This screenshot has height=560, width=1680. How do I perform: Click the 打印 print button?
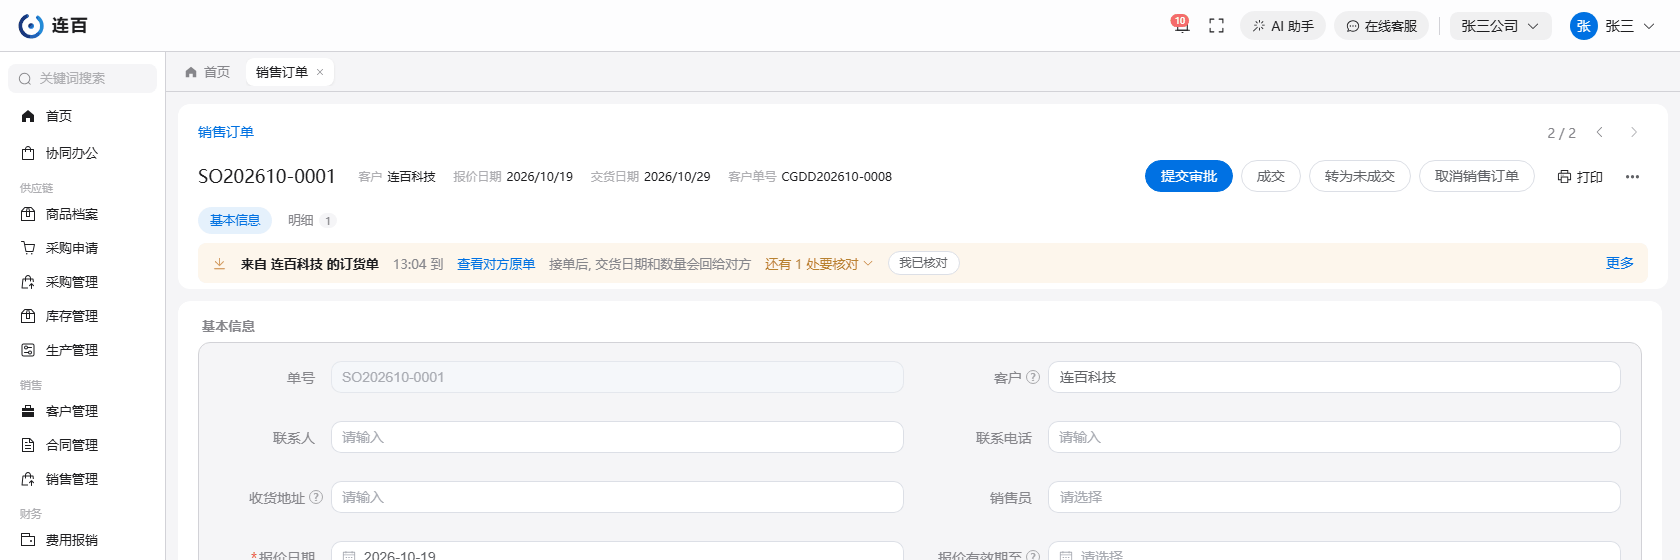pyautogui.click(x=1580, y=176)
